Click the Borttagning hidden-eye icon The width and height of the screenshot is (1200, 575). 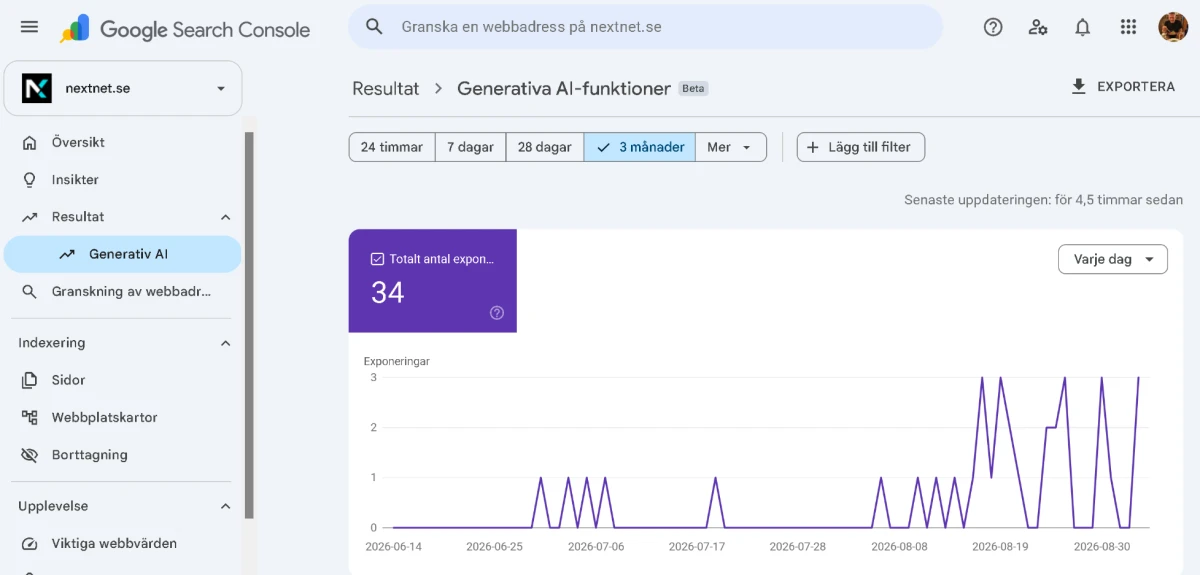30,455
